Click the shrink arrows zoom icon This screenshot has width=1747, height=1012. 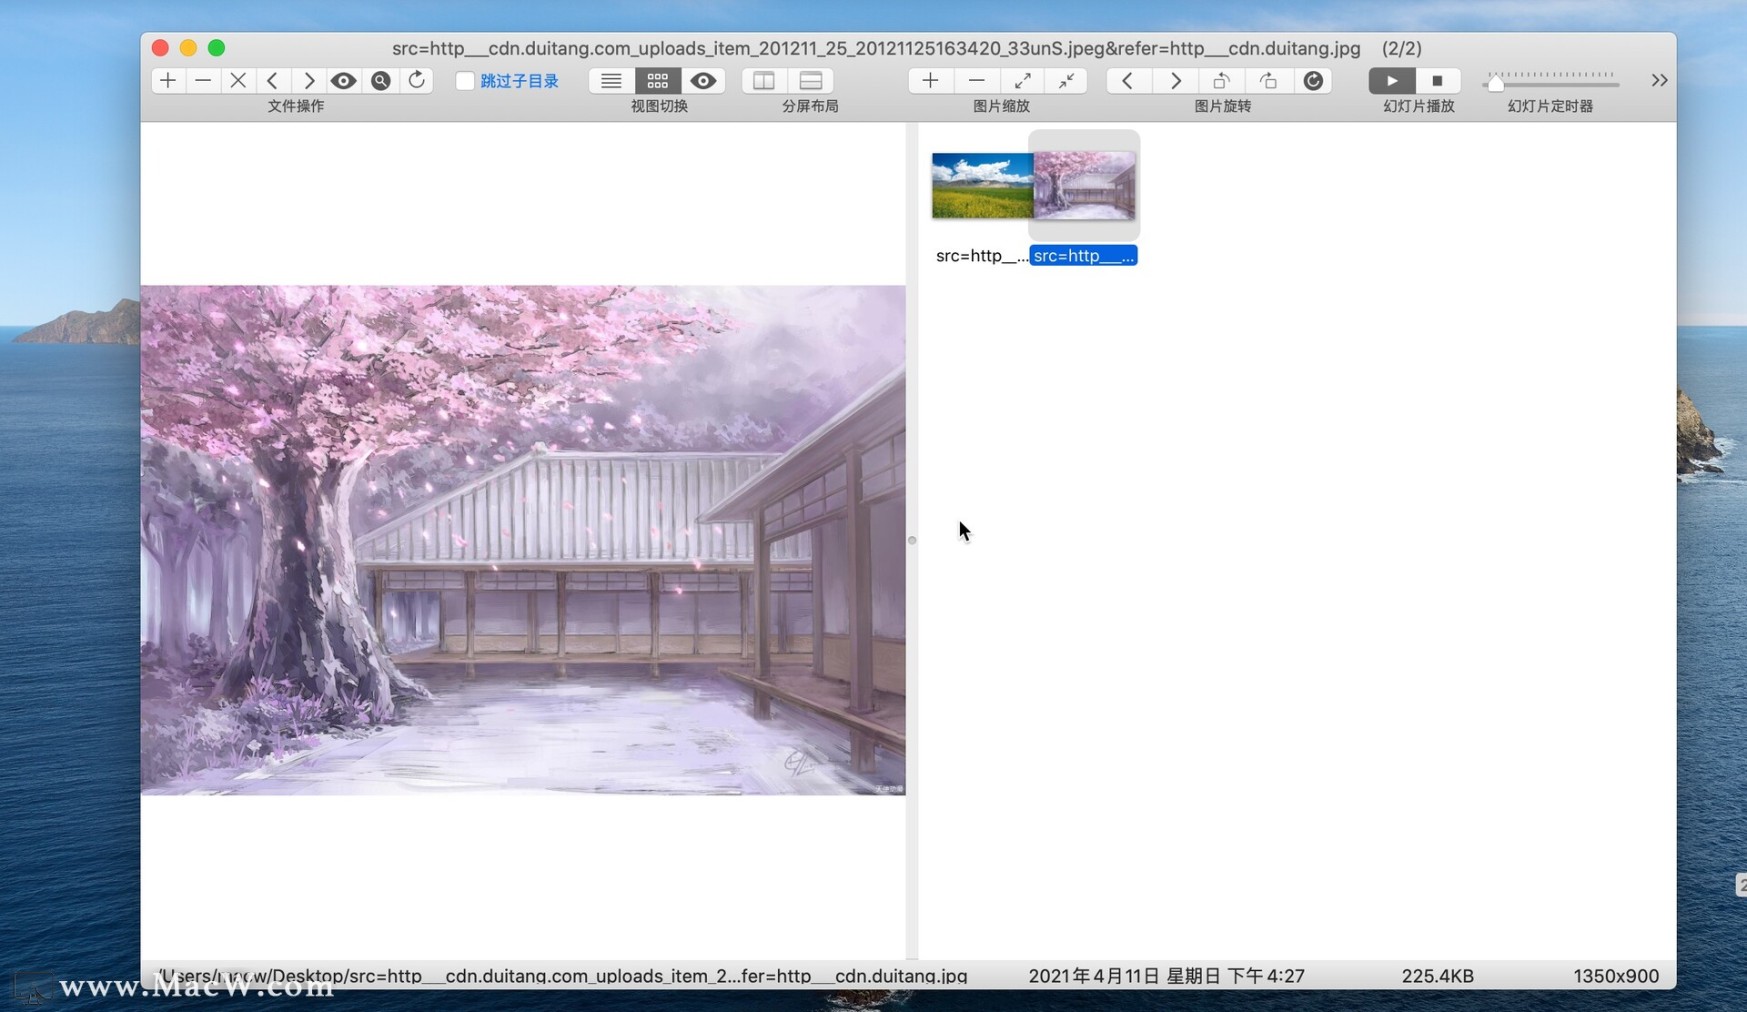(1067, 81)
